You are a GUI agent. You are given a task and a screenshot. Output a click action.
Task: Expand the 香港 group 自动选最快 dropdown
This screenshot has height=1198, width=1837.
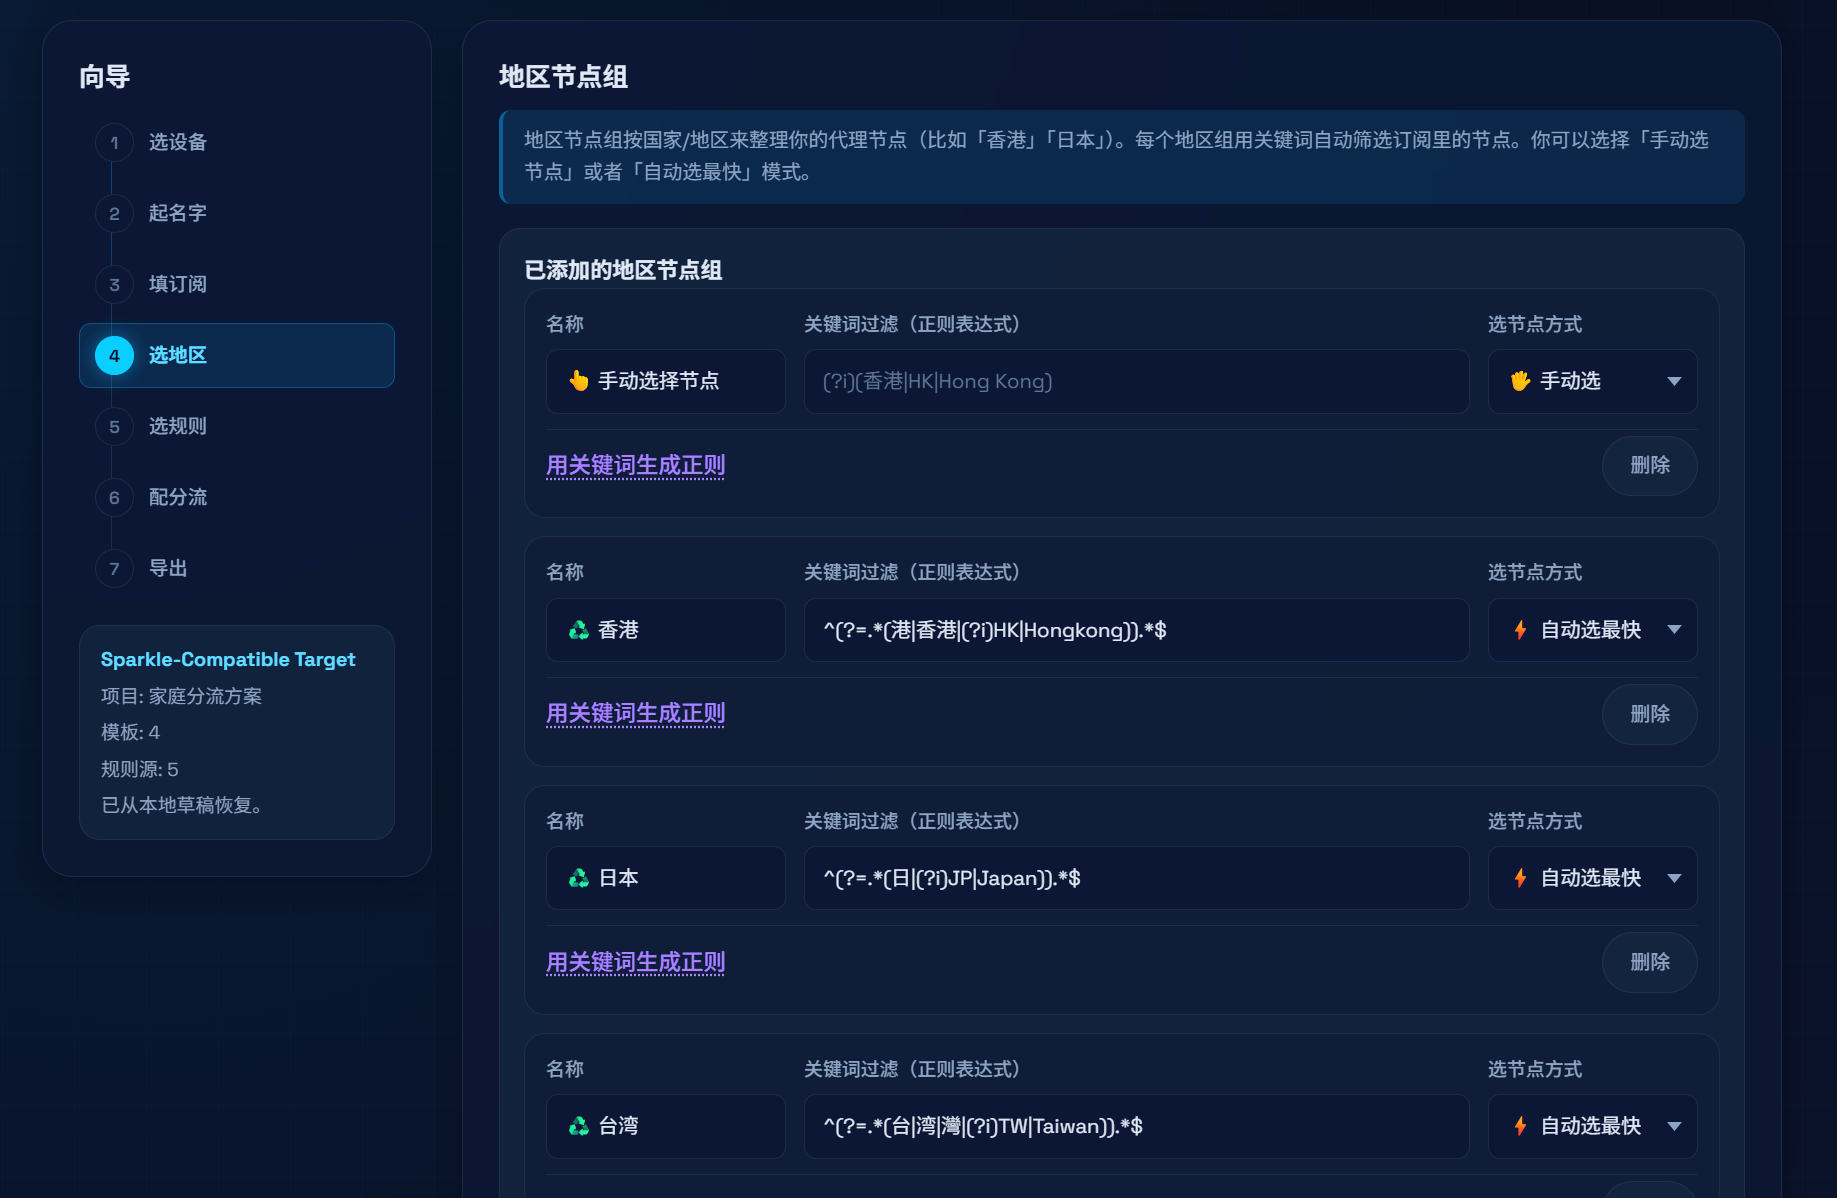click(x=1592, y=630)
